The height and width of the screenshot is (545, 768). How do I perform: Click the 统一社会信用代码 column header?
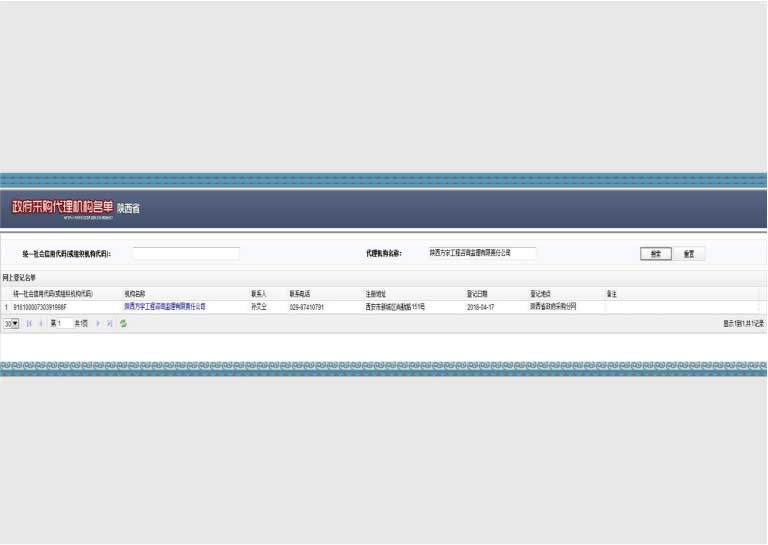[x=52, y=294]
